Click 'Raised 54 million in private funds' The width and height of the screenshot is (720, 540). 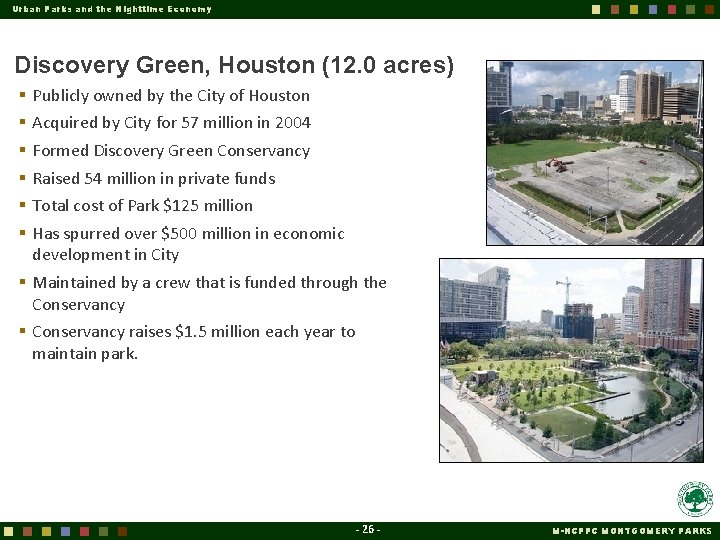pos(154,178)
